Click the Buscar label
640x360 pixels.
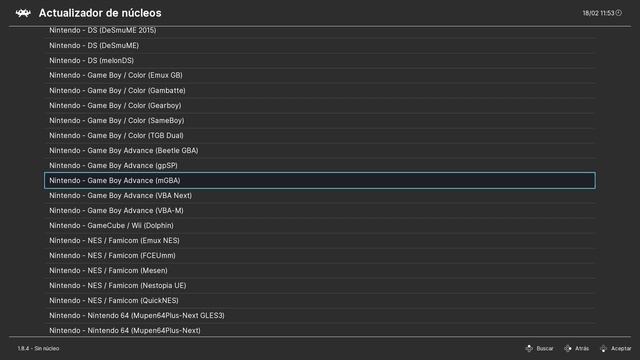(x=545, y=348)
